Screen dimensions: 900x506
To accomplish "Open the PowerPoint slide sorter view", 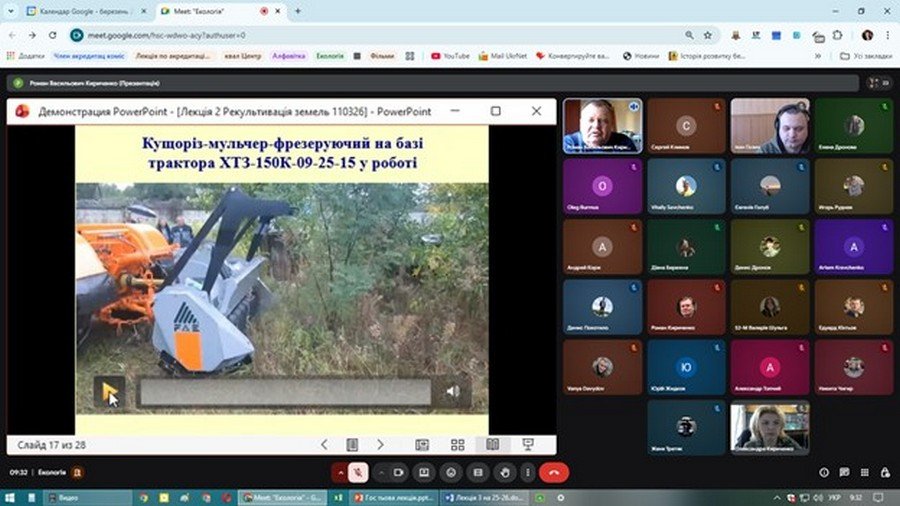I will tap(457, 444).
